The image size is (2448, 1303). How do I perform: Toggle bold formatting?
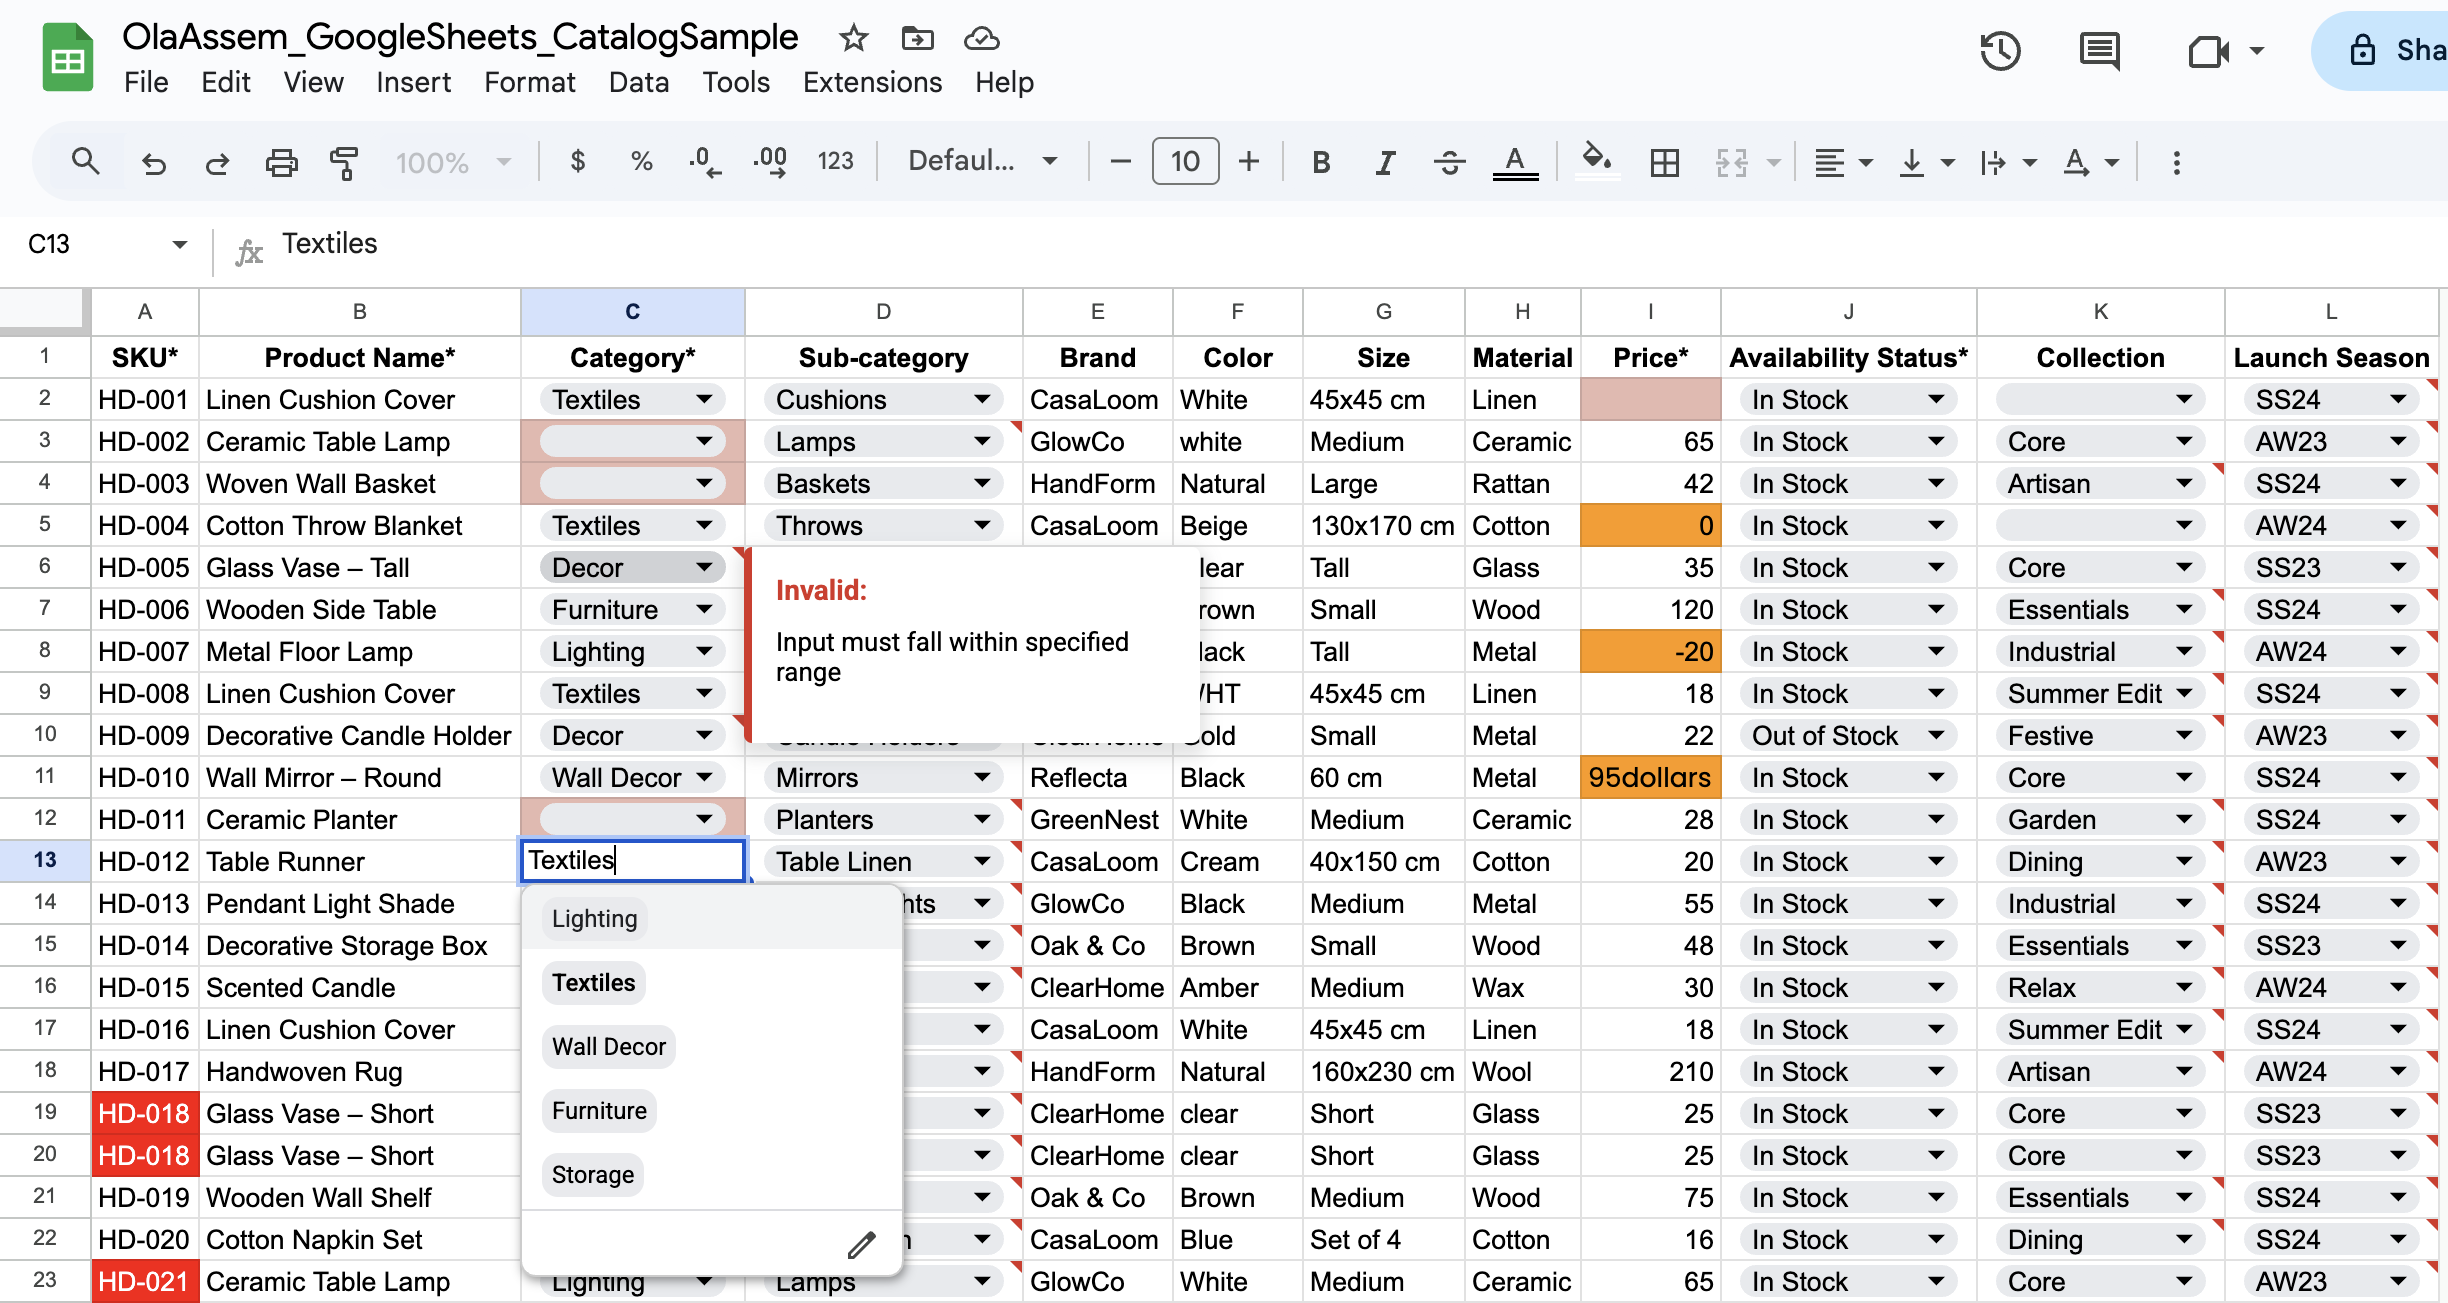coord(1320,162)
